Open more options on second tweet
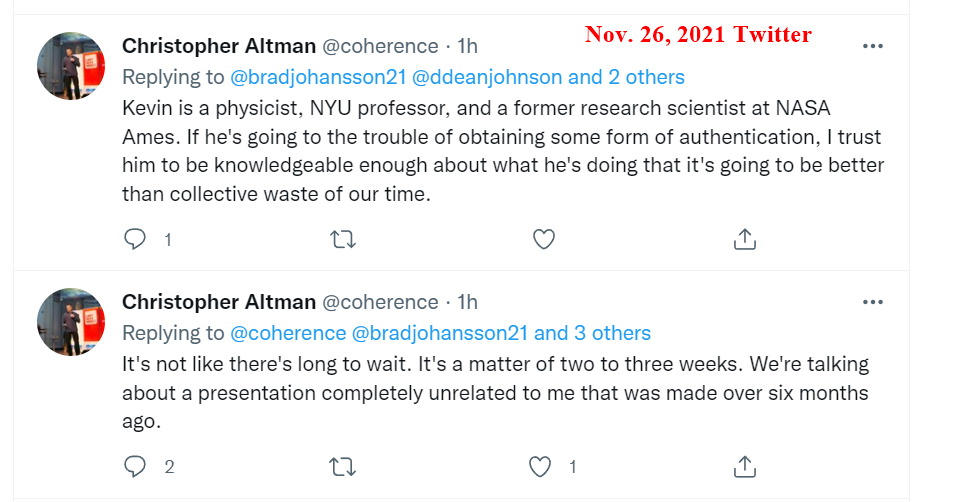 coord(873,301)
